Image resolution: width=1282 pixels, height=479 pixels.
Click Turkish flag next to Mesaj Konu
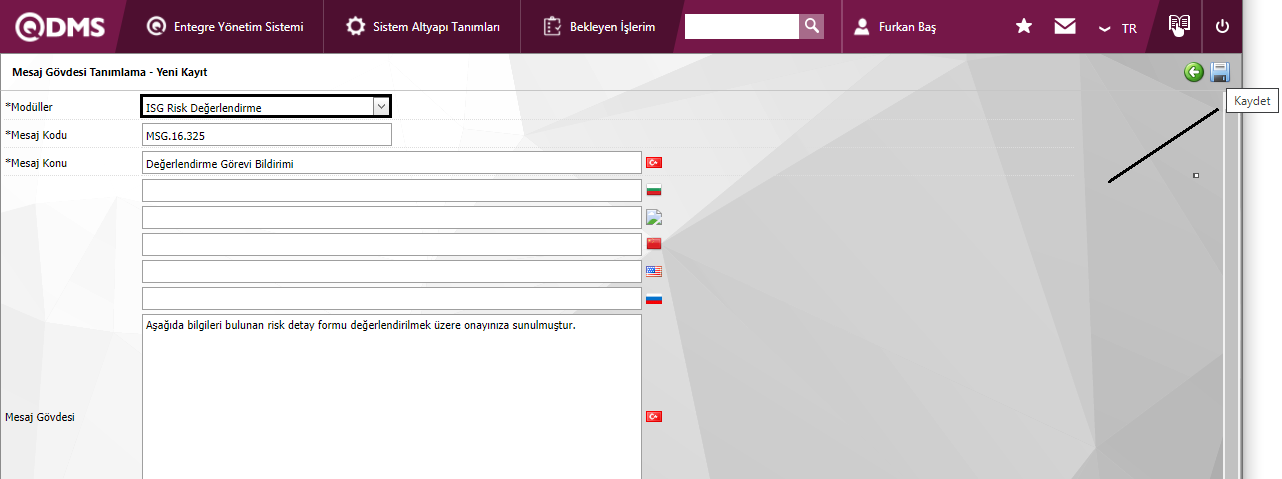pos(654,162)
